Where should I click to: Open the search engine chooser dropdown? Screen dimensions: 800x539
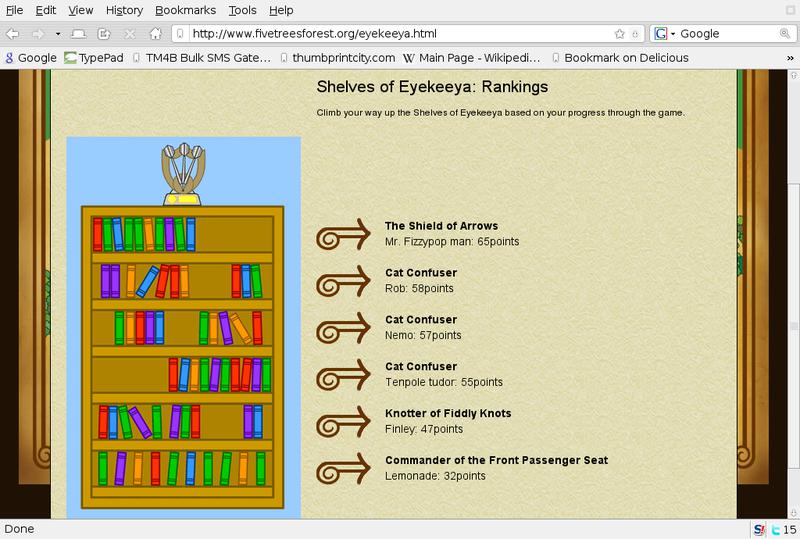coord(665,34)
